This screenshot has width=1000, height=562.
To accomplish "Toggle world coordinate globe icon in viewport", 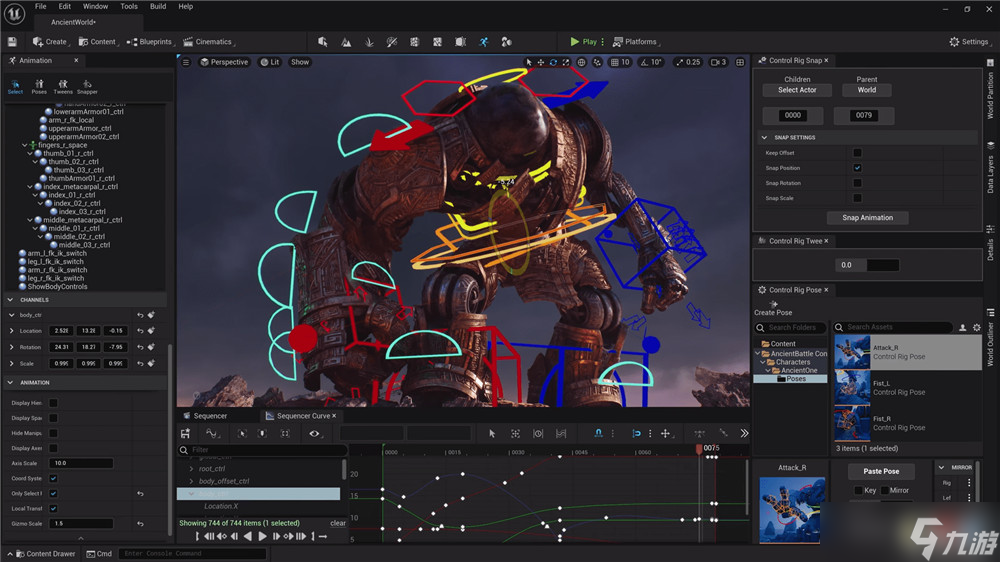I will (582, 62).
